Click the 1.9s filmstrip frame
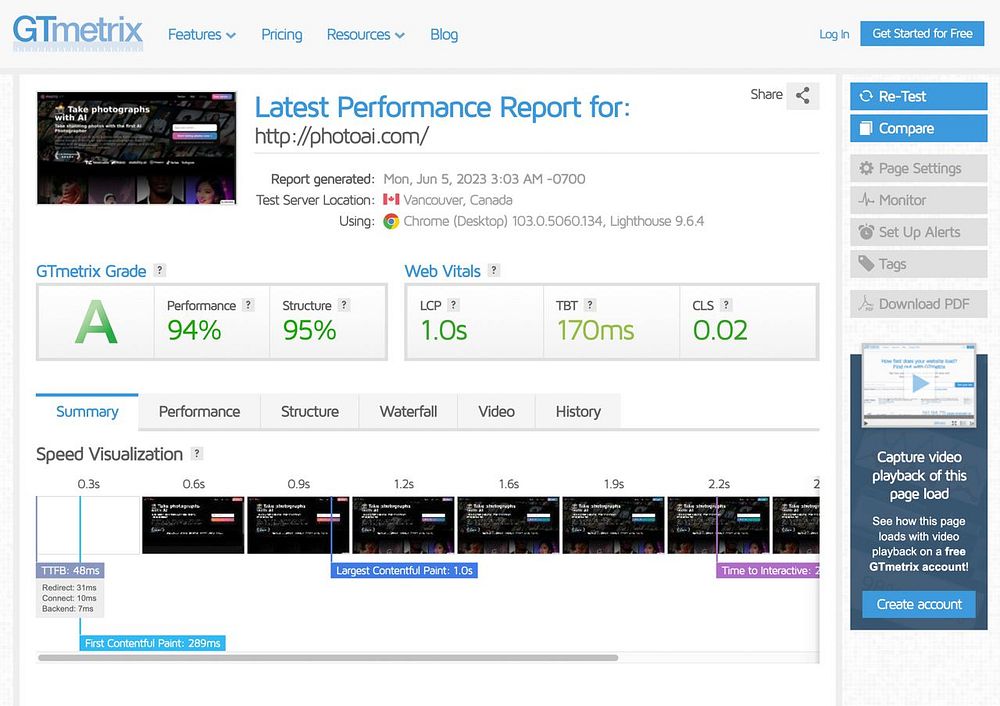1000x706 pixels. click(614, 525)
